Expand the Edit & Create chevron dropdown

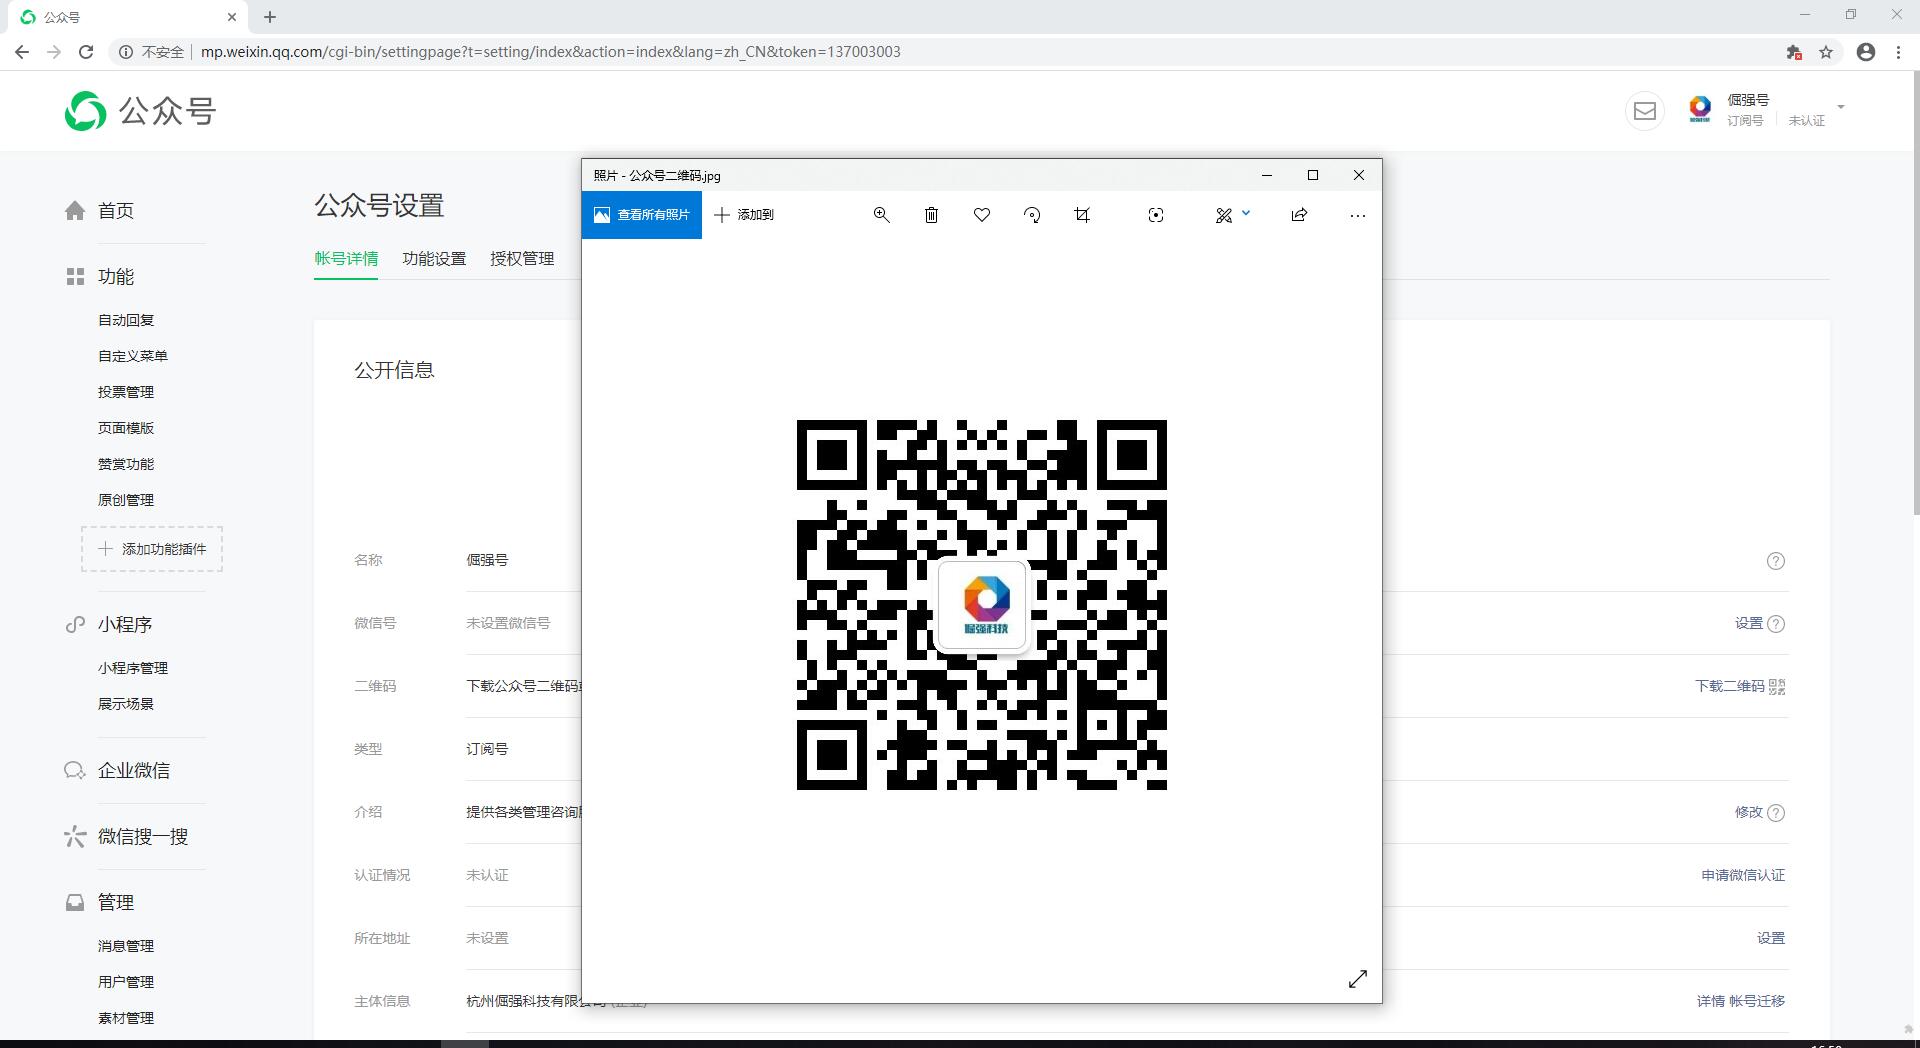[1245, 214]
